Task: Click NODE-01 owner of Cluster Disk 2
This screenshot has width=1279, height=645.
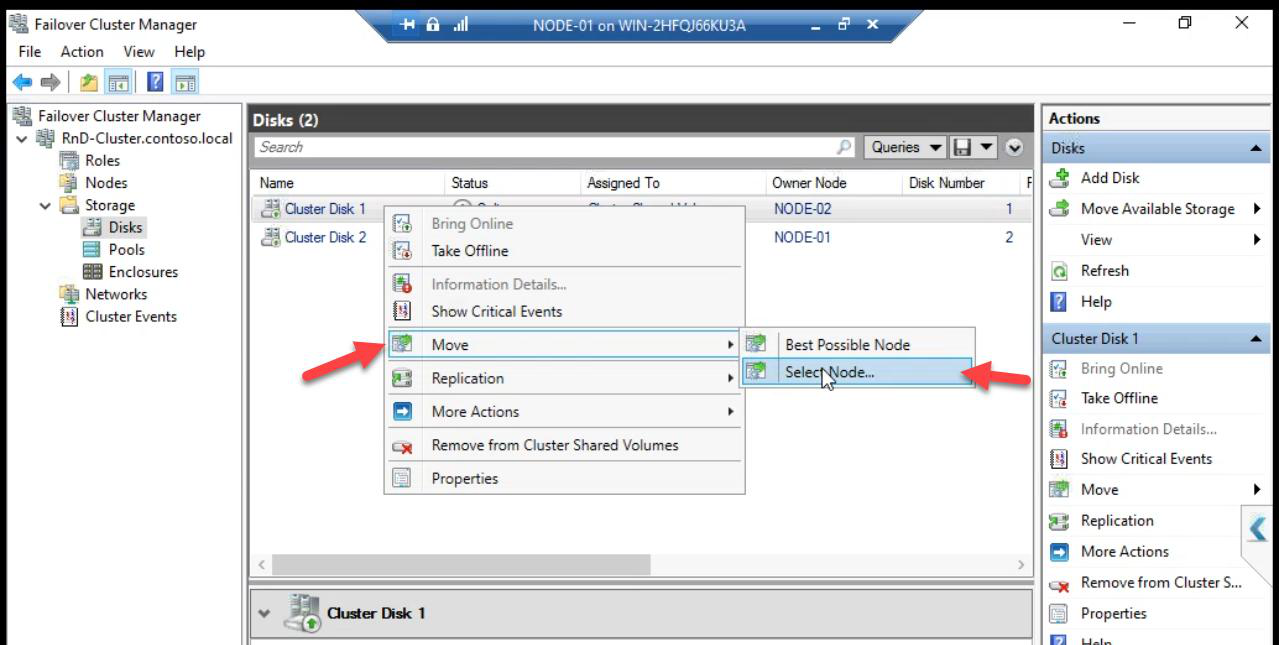Action: [x=802, y=237]
